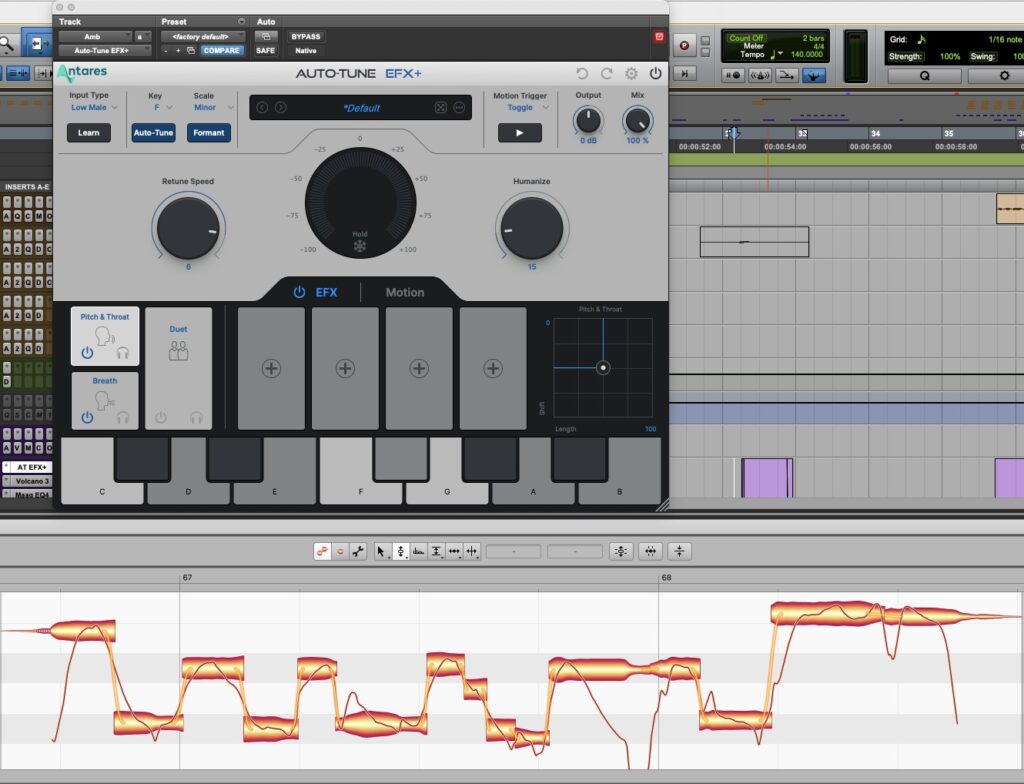Undo the last Auto-Tune change
This screenshot has height=784, width=1024.
pos(582,74)
